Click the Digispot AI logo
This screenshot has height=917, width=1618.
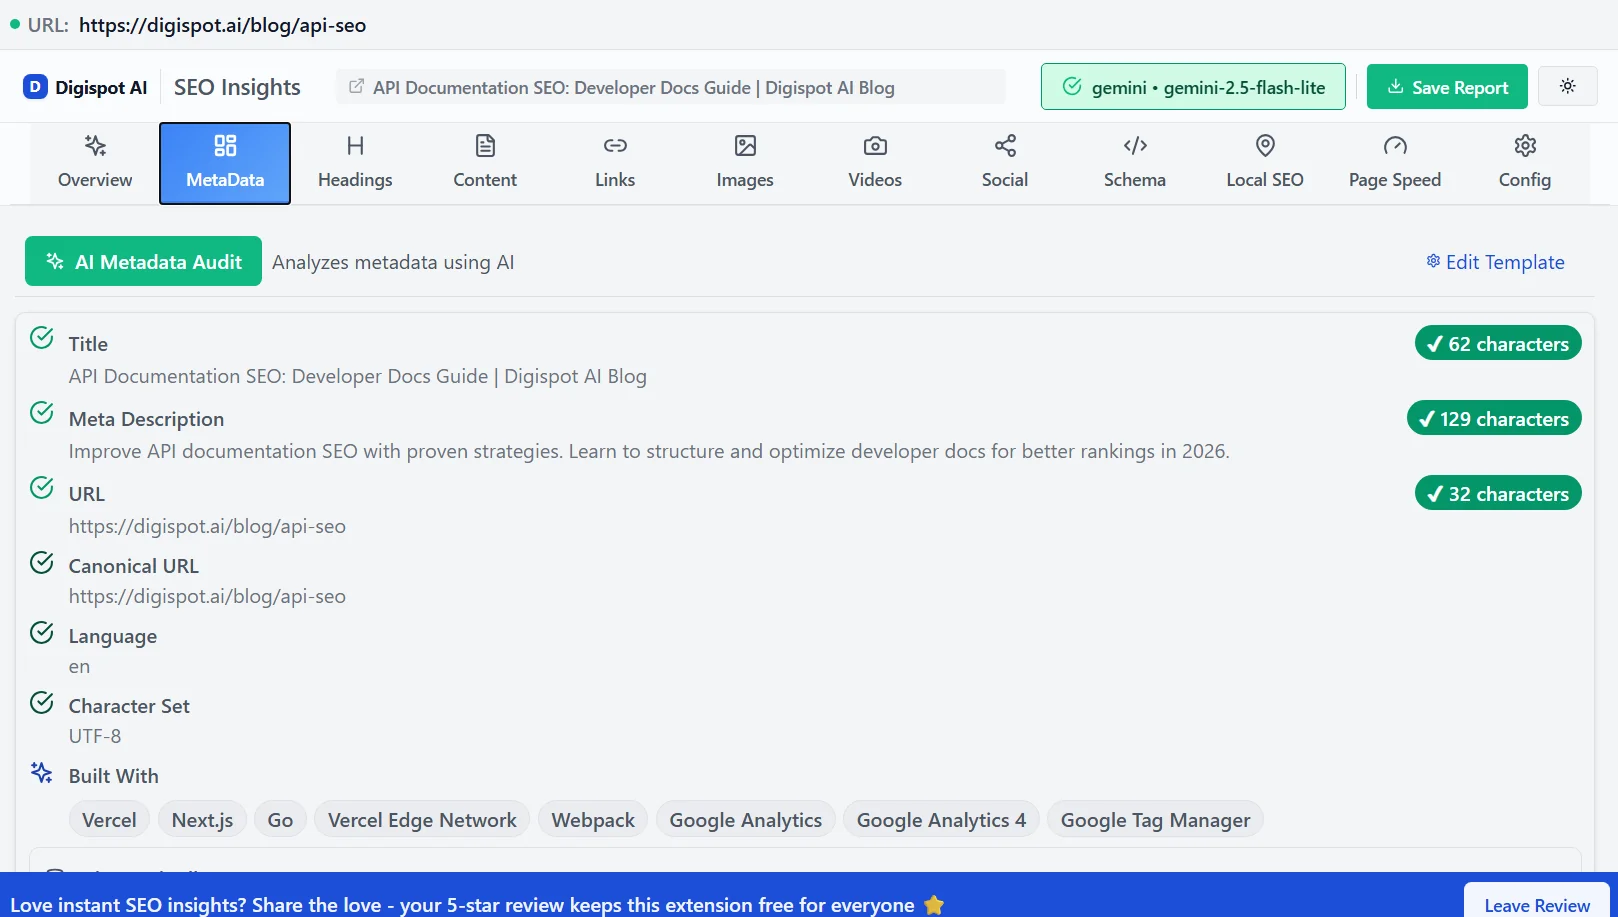coord(84,86)
